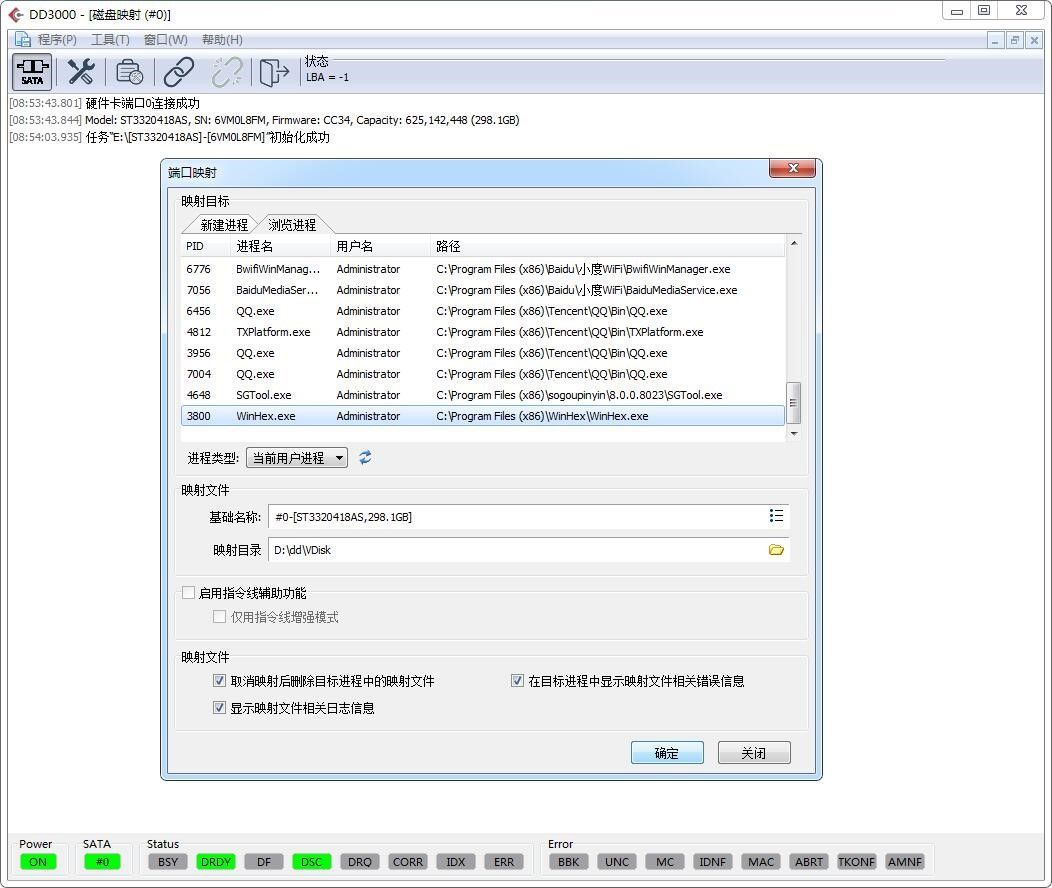Click the broken link disconnect icon
The width and height of the screenshot is (1052, 888).
tap(227, 72)
